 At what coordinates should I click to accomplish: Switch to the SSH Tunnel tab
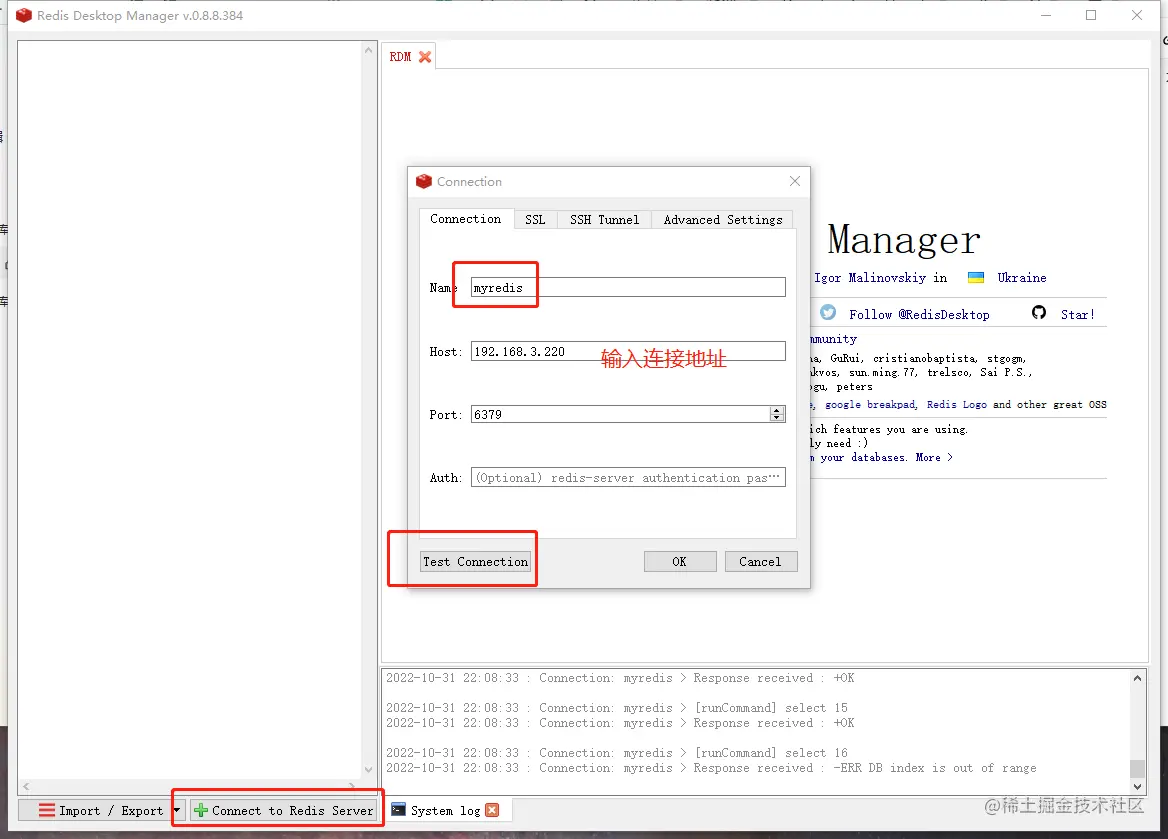(604, 220)
